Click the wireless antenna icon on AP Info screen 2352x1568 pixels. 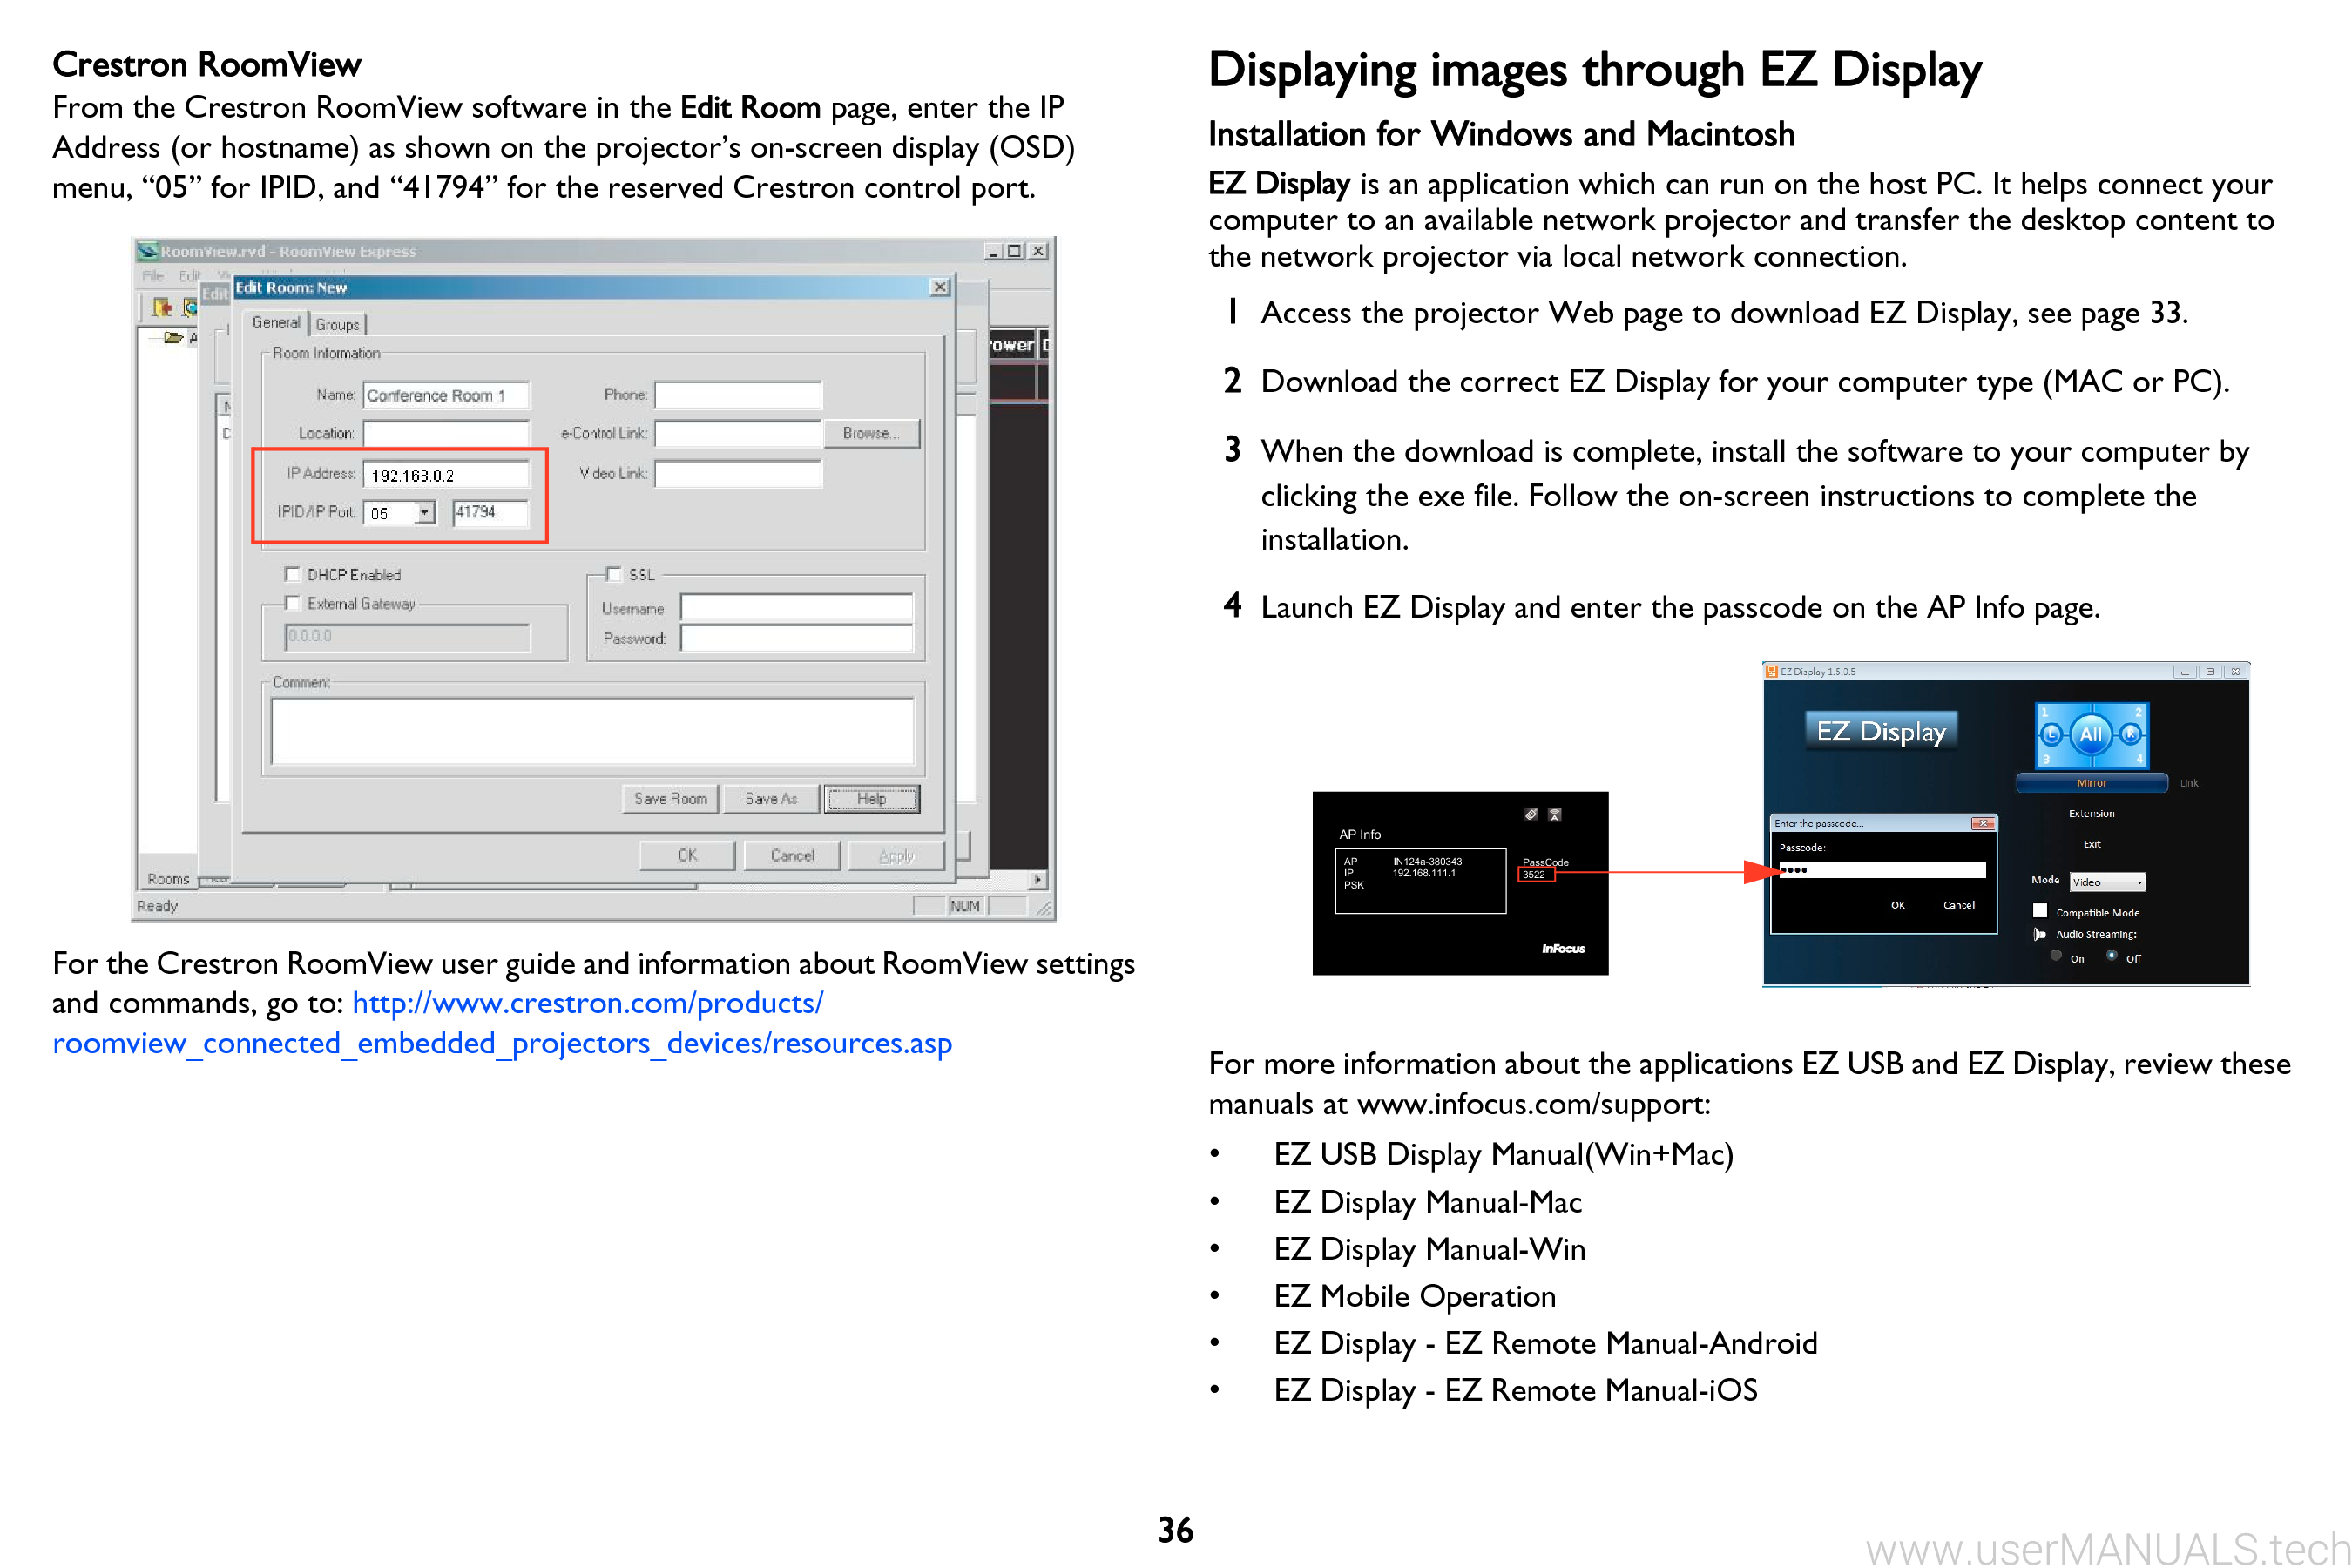[1555, 815]
